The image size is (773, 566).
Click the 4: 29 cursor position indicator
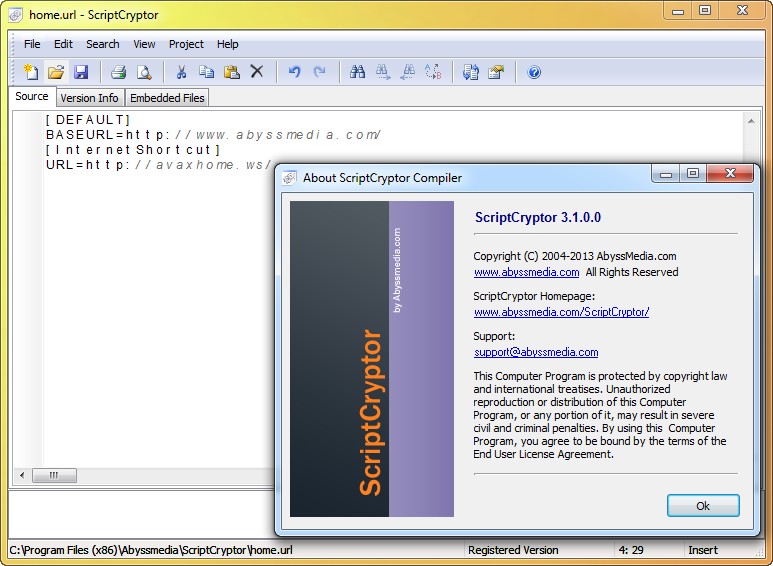point(631,550)
